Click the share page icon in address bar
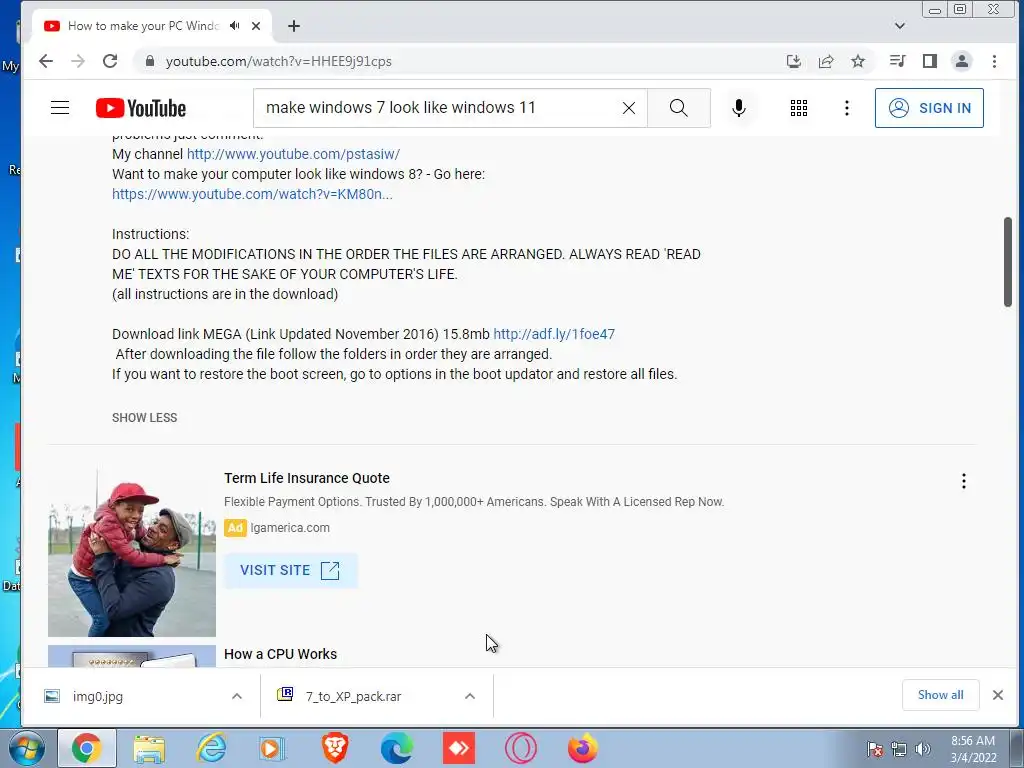This screenshot has height=768, width=1024. click(x=826, y=61)
